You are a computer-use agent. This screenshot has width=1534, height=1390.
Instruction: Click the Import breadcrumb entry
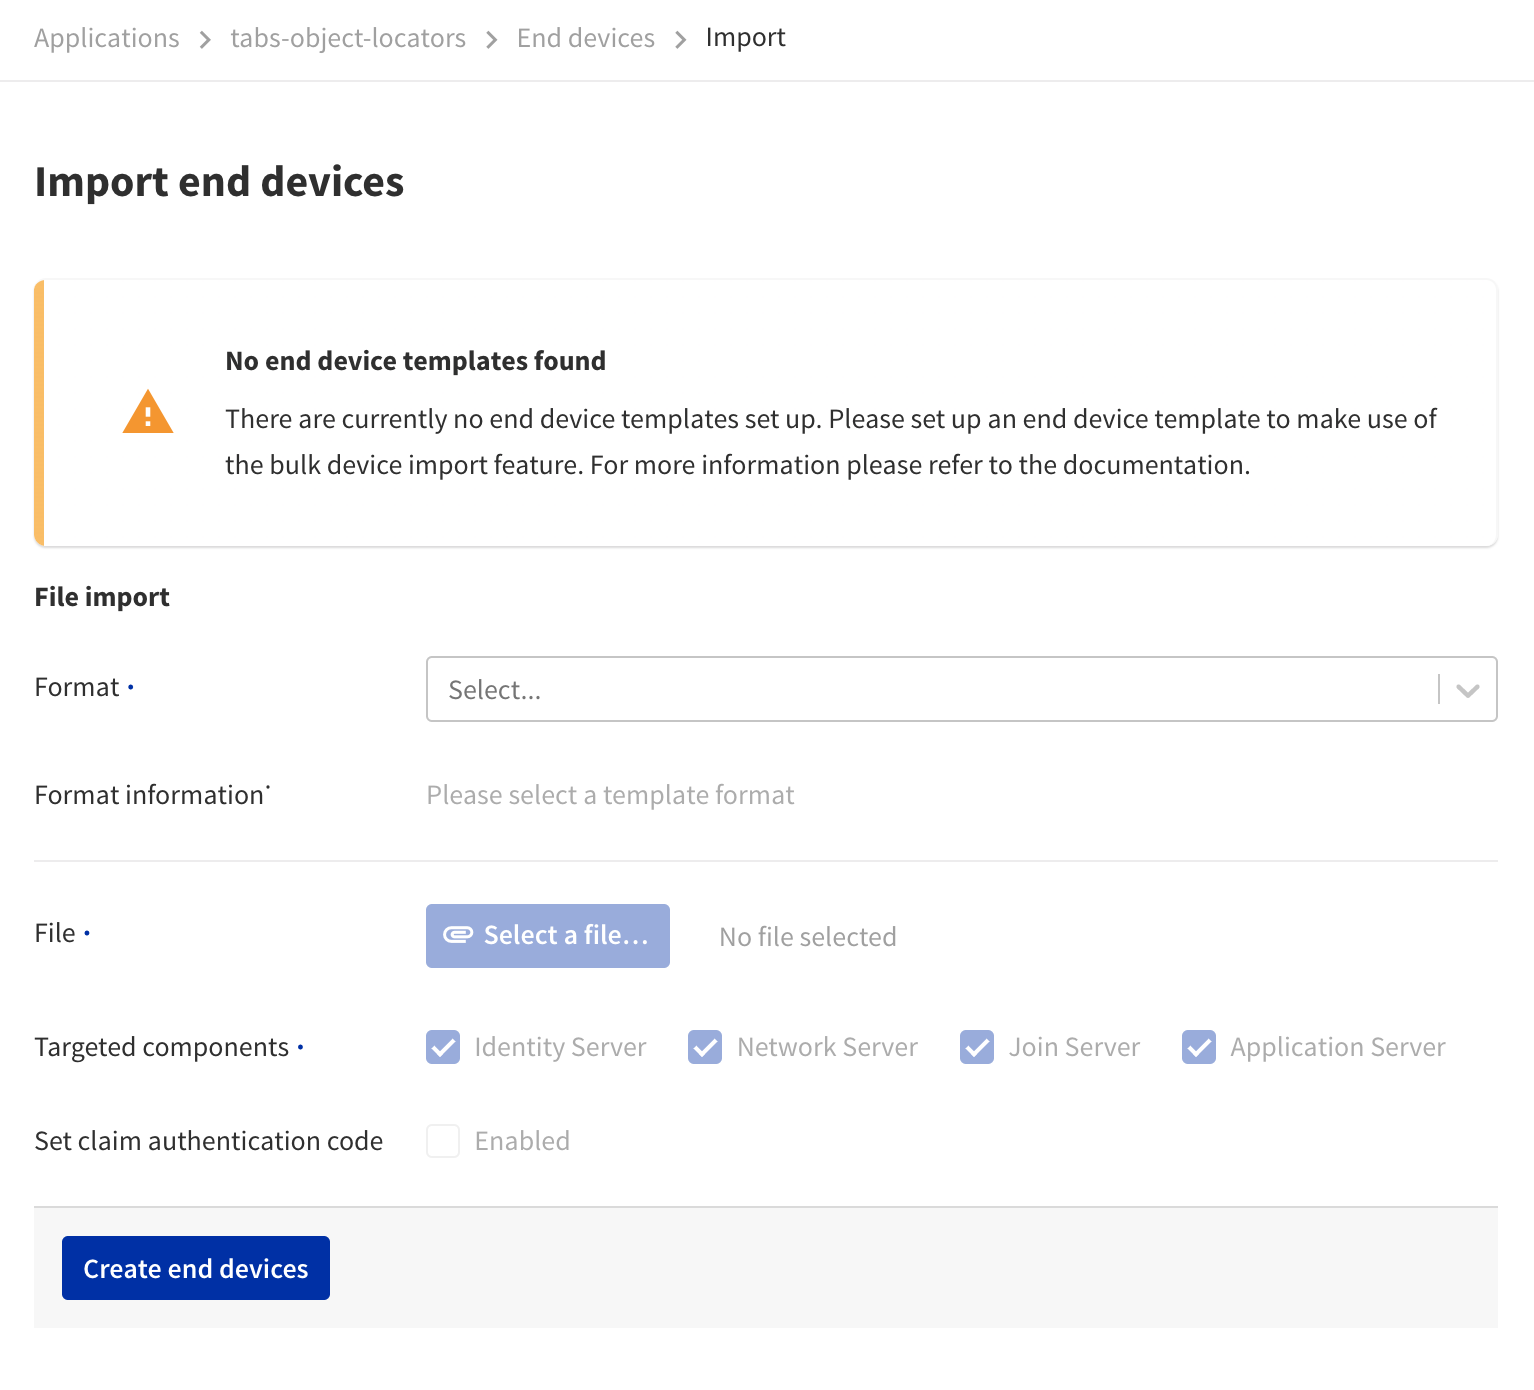point(746,38)
